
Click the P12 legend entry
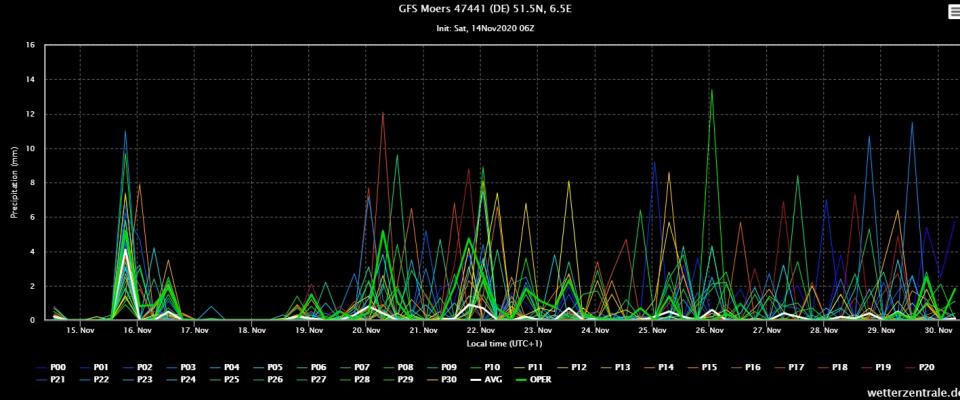pyautogui.click(x=578, y=367)
